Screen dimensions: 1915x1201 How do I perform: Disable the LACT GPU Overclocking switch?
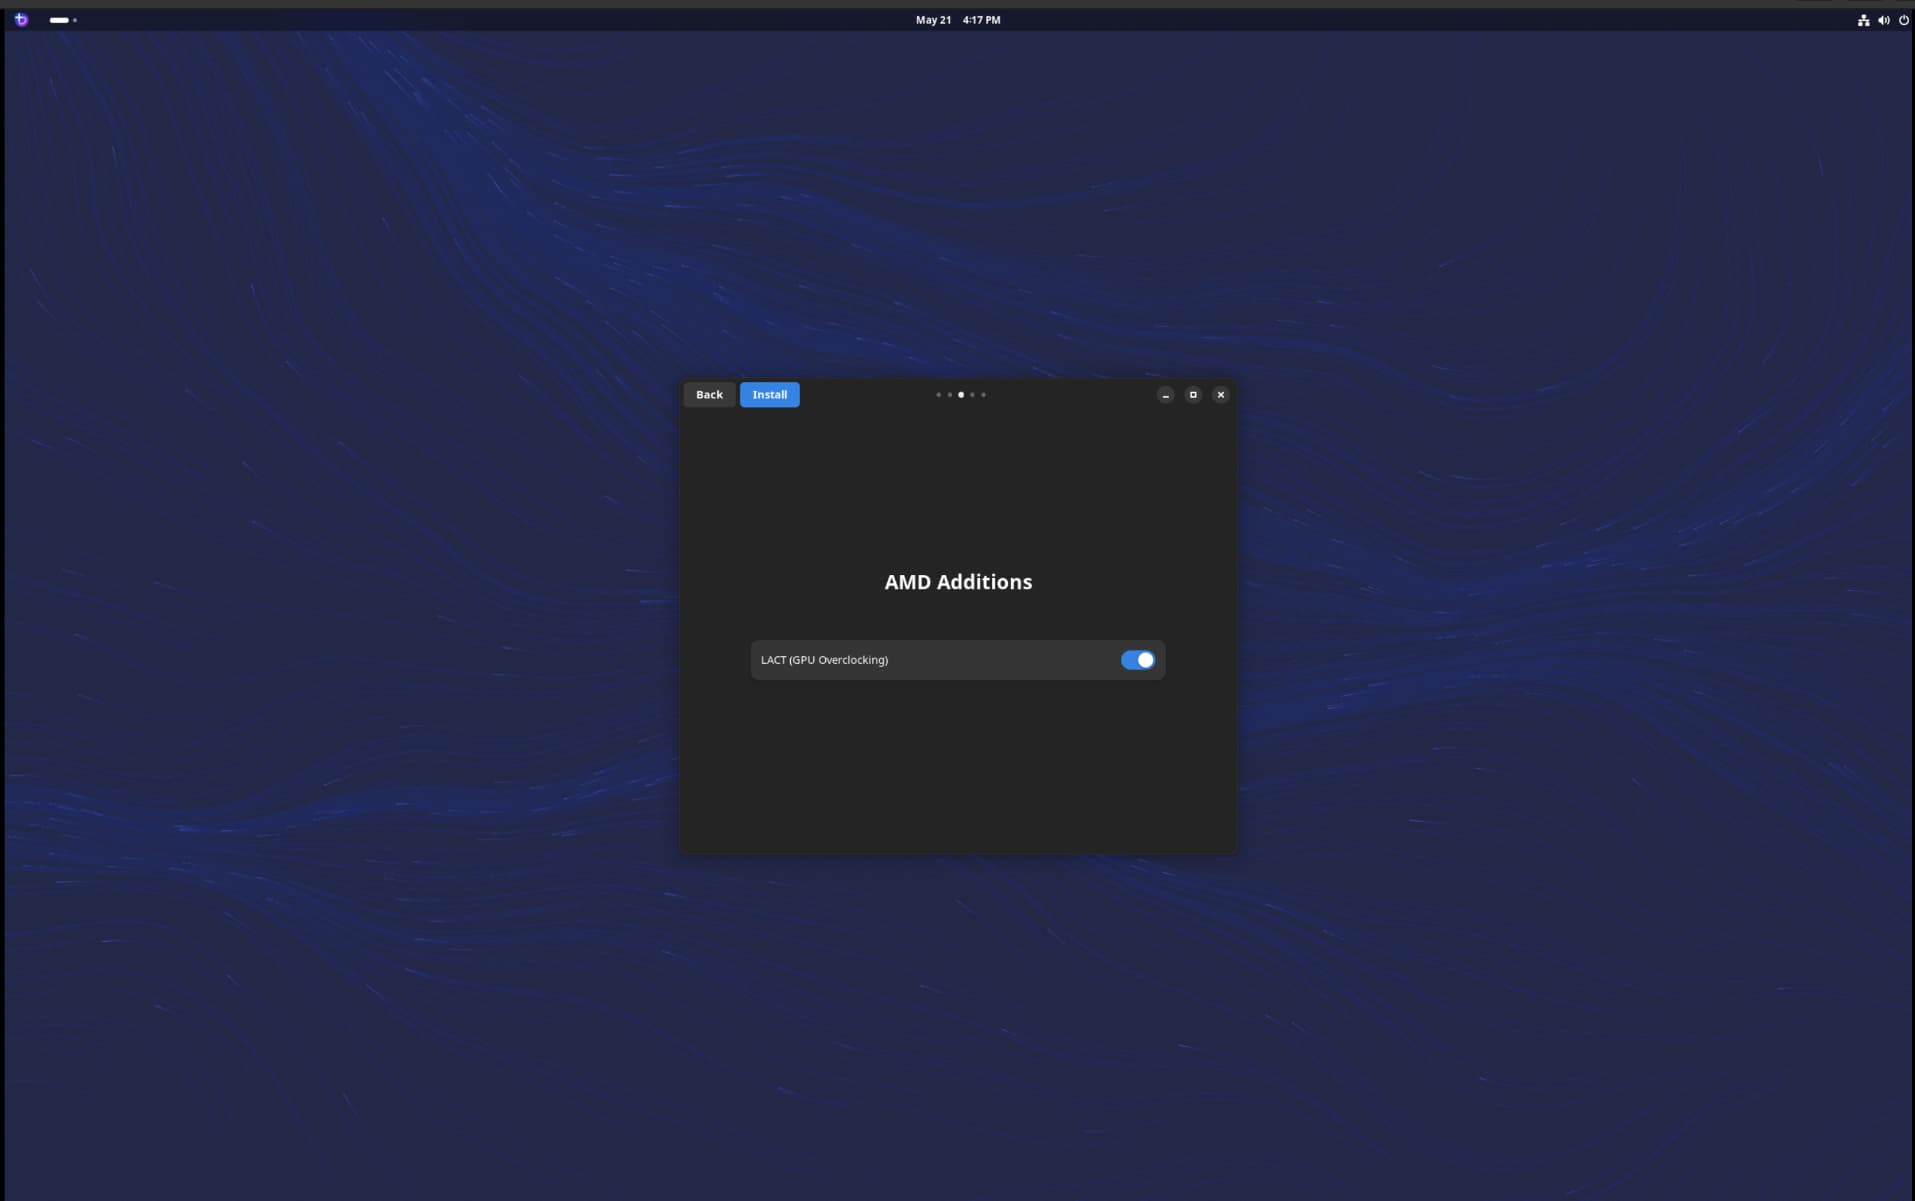click(x=1137, y=660)
